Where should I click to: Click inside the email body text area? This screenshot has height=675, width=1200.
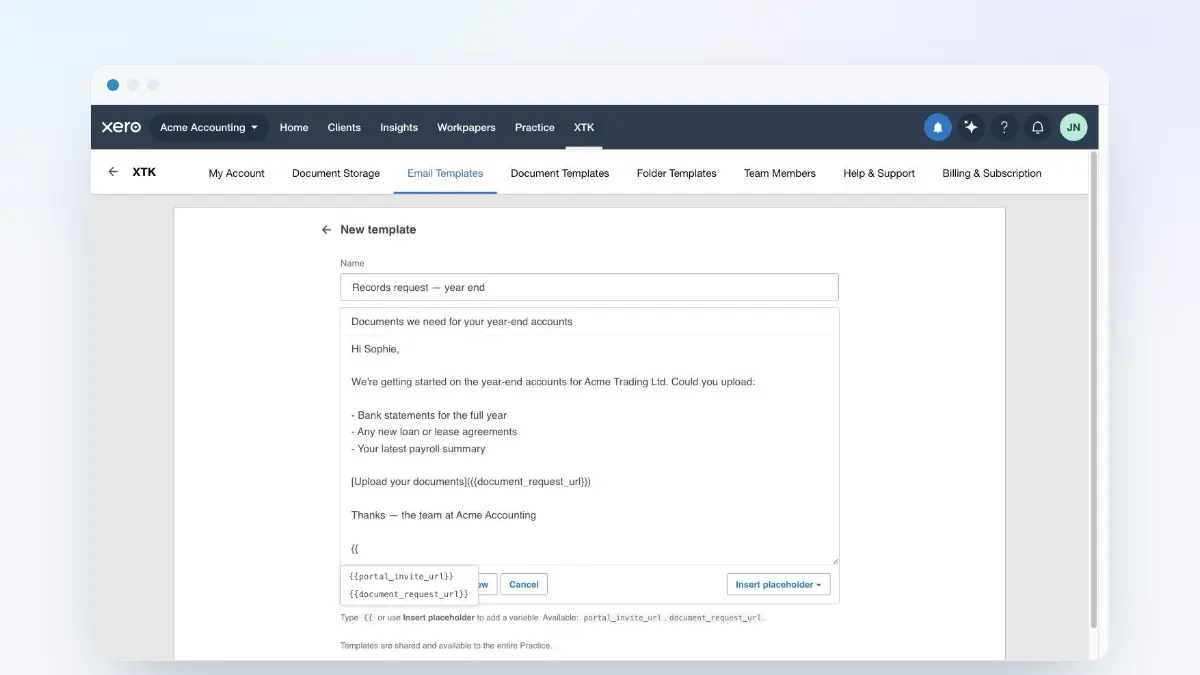pos(589,449)
